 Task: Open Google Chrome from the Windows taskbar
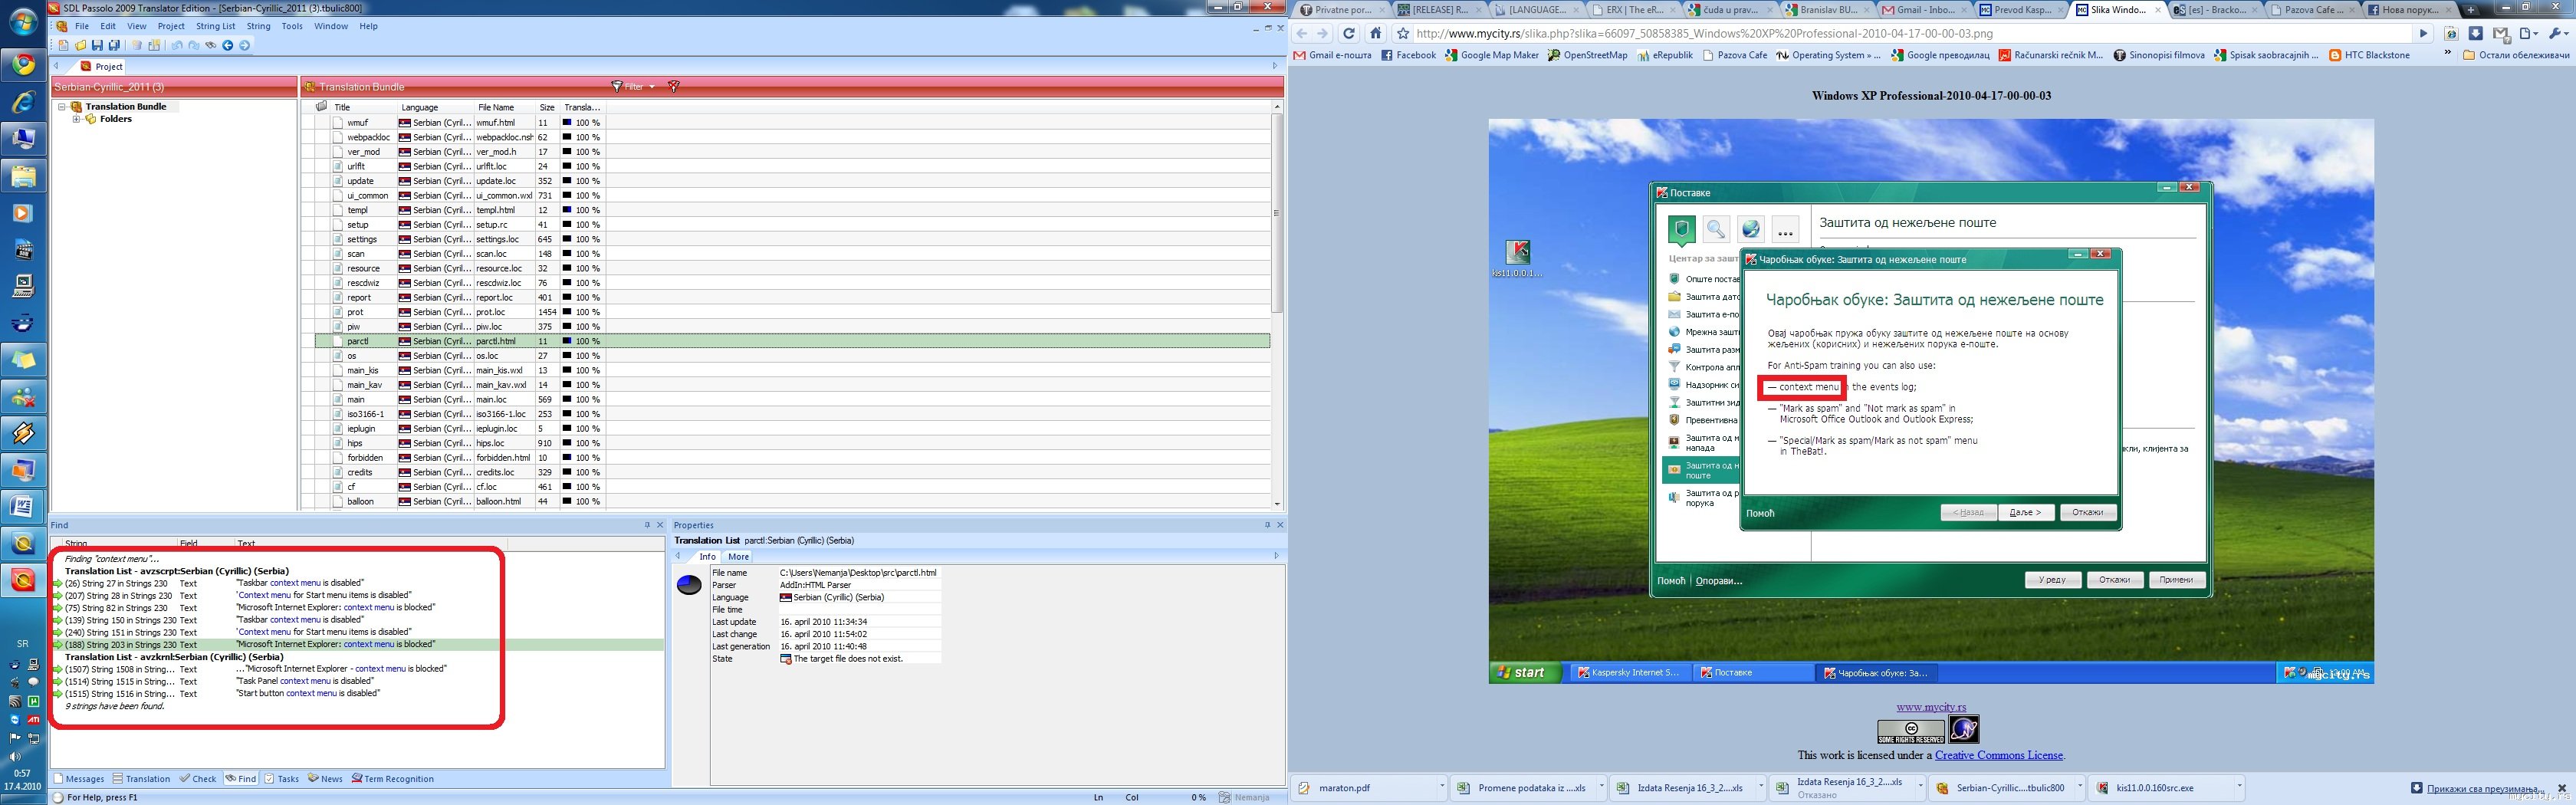23,65
